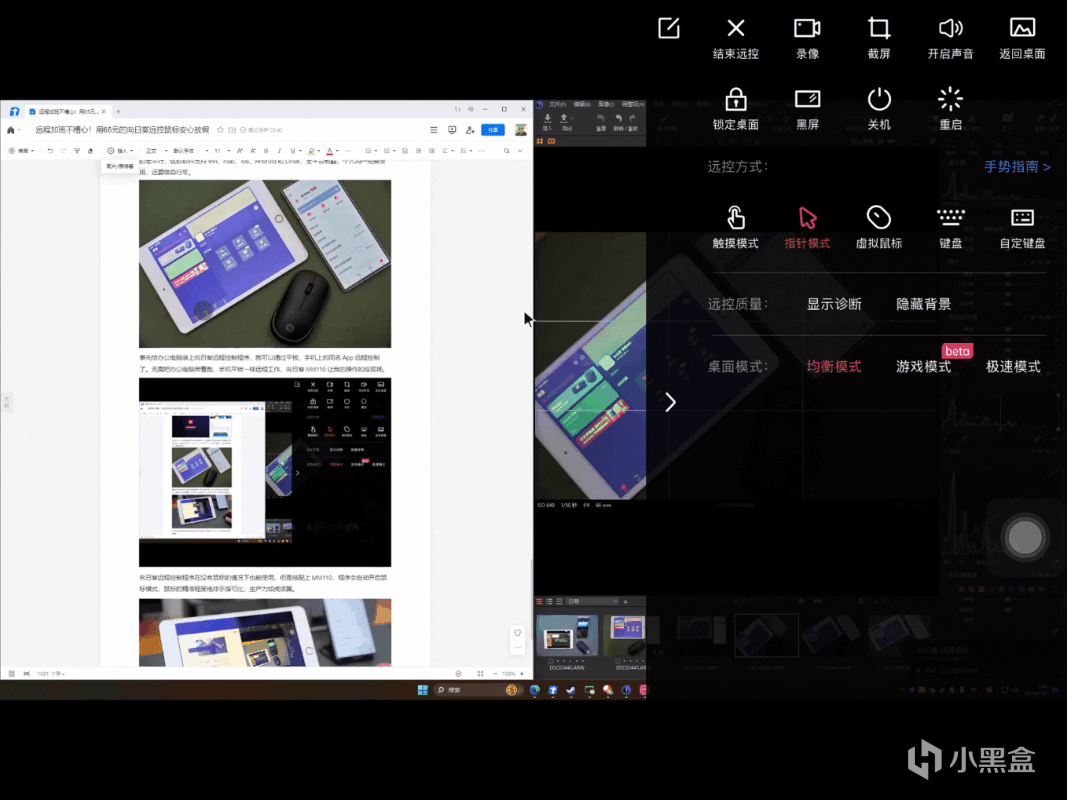Take a screenshot with 截屏
Image resolution: width=1067 pixels, height=800 pixels.
(x=879, y=38)
